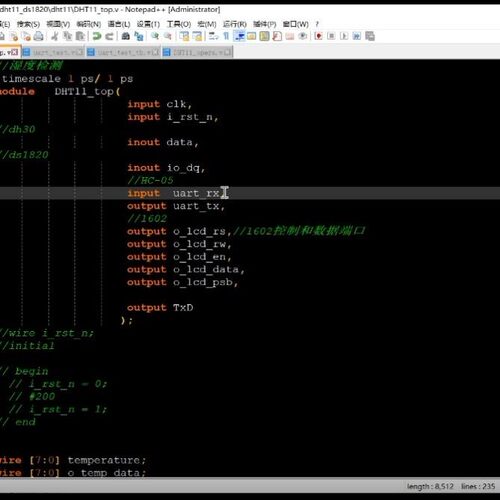Open the 窗口(W) menu
Image resolution: width=500 pixels, height=500 pixels.
coord(296,24)
